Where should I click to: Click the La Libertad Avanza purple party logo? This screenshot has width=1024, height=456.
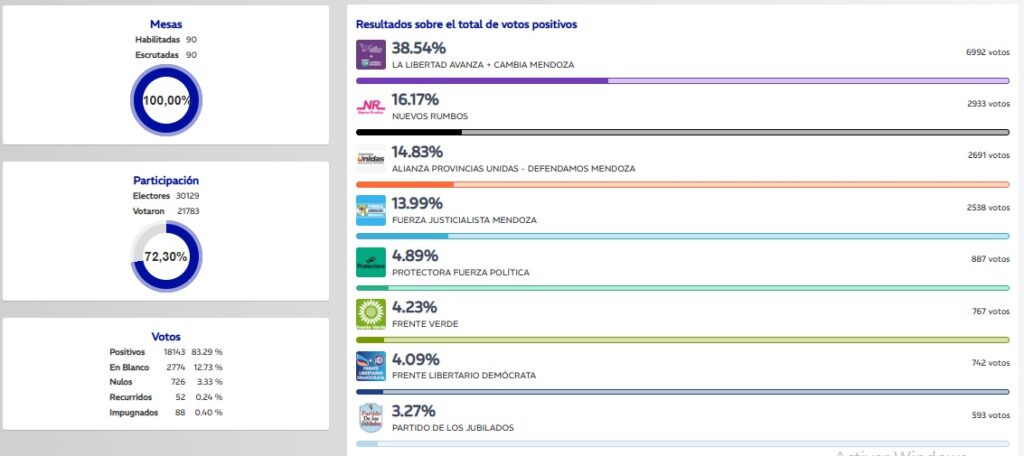point(370,54)
